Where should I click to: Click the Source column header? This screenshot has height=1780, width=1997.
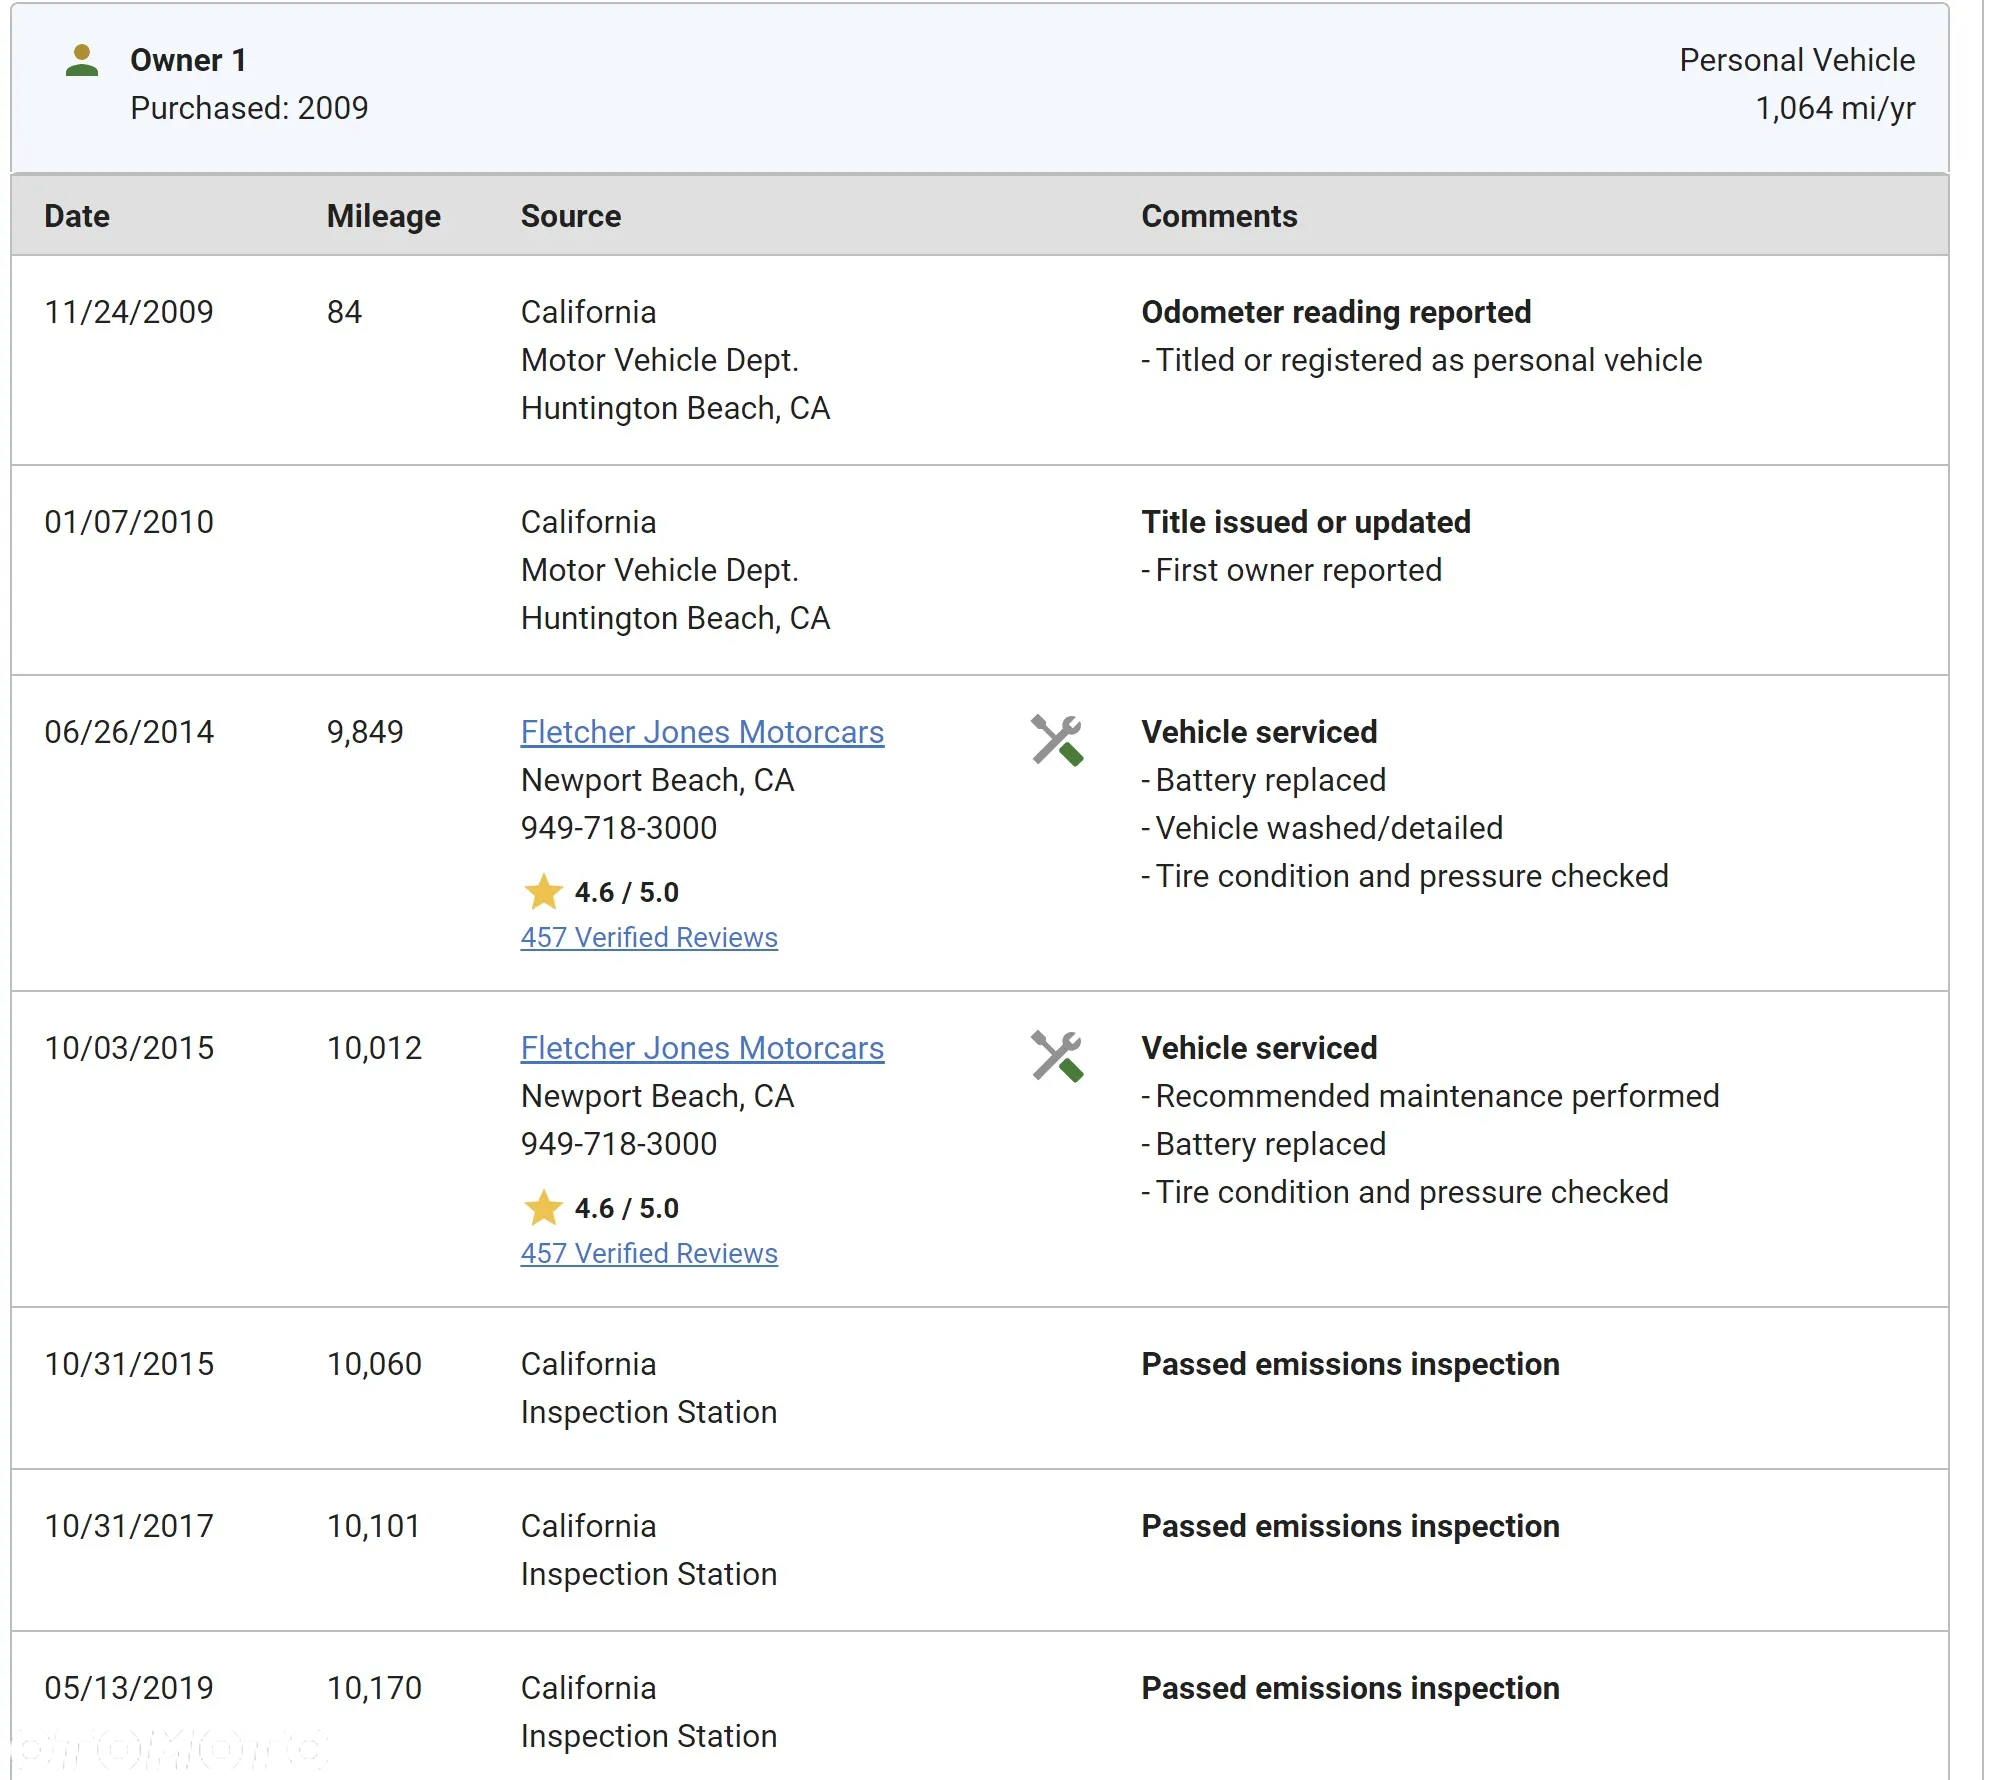(x=571, y=216)
